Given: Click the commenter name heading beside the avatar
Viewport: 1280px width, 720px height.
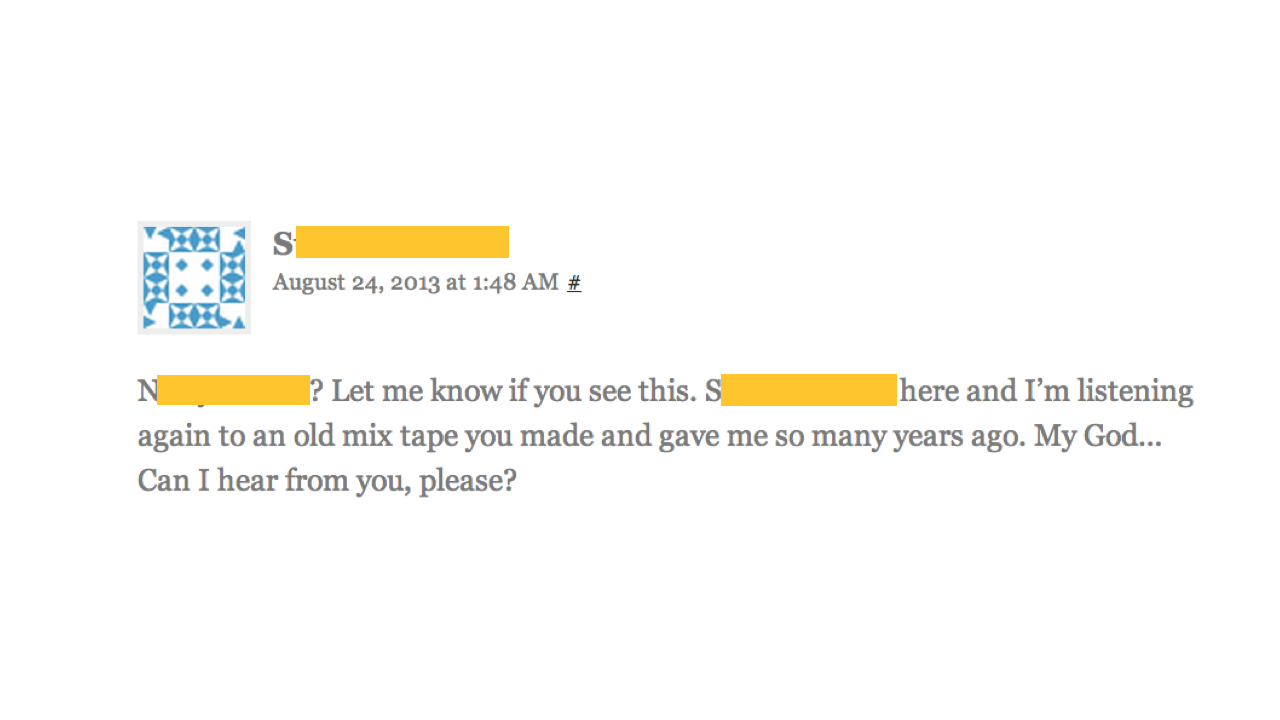Looking at the screenshot, I should click(284, 243).
